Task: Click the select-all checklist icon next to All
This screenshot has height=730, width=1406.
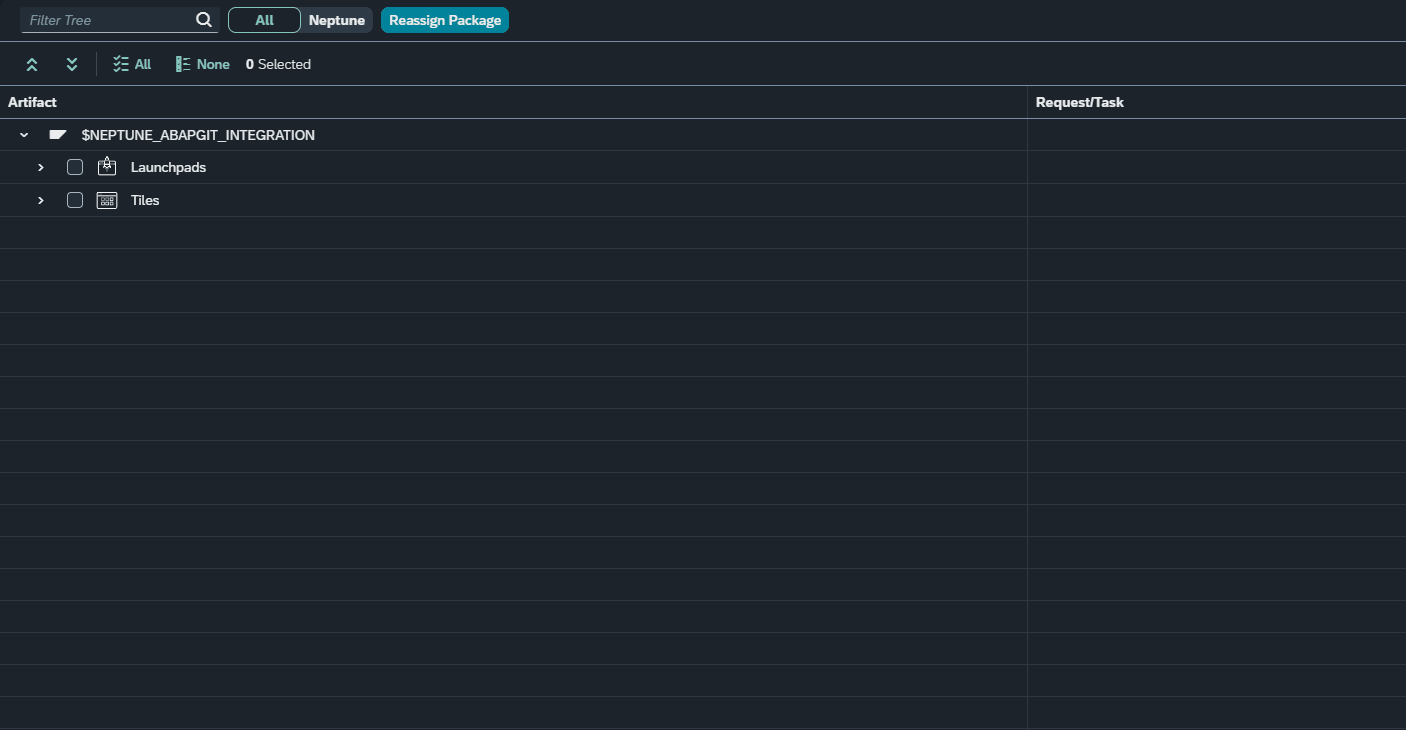Action: click(x=119, y=63)
